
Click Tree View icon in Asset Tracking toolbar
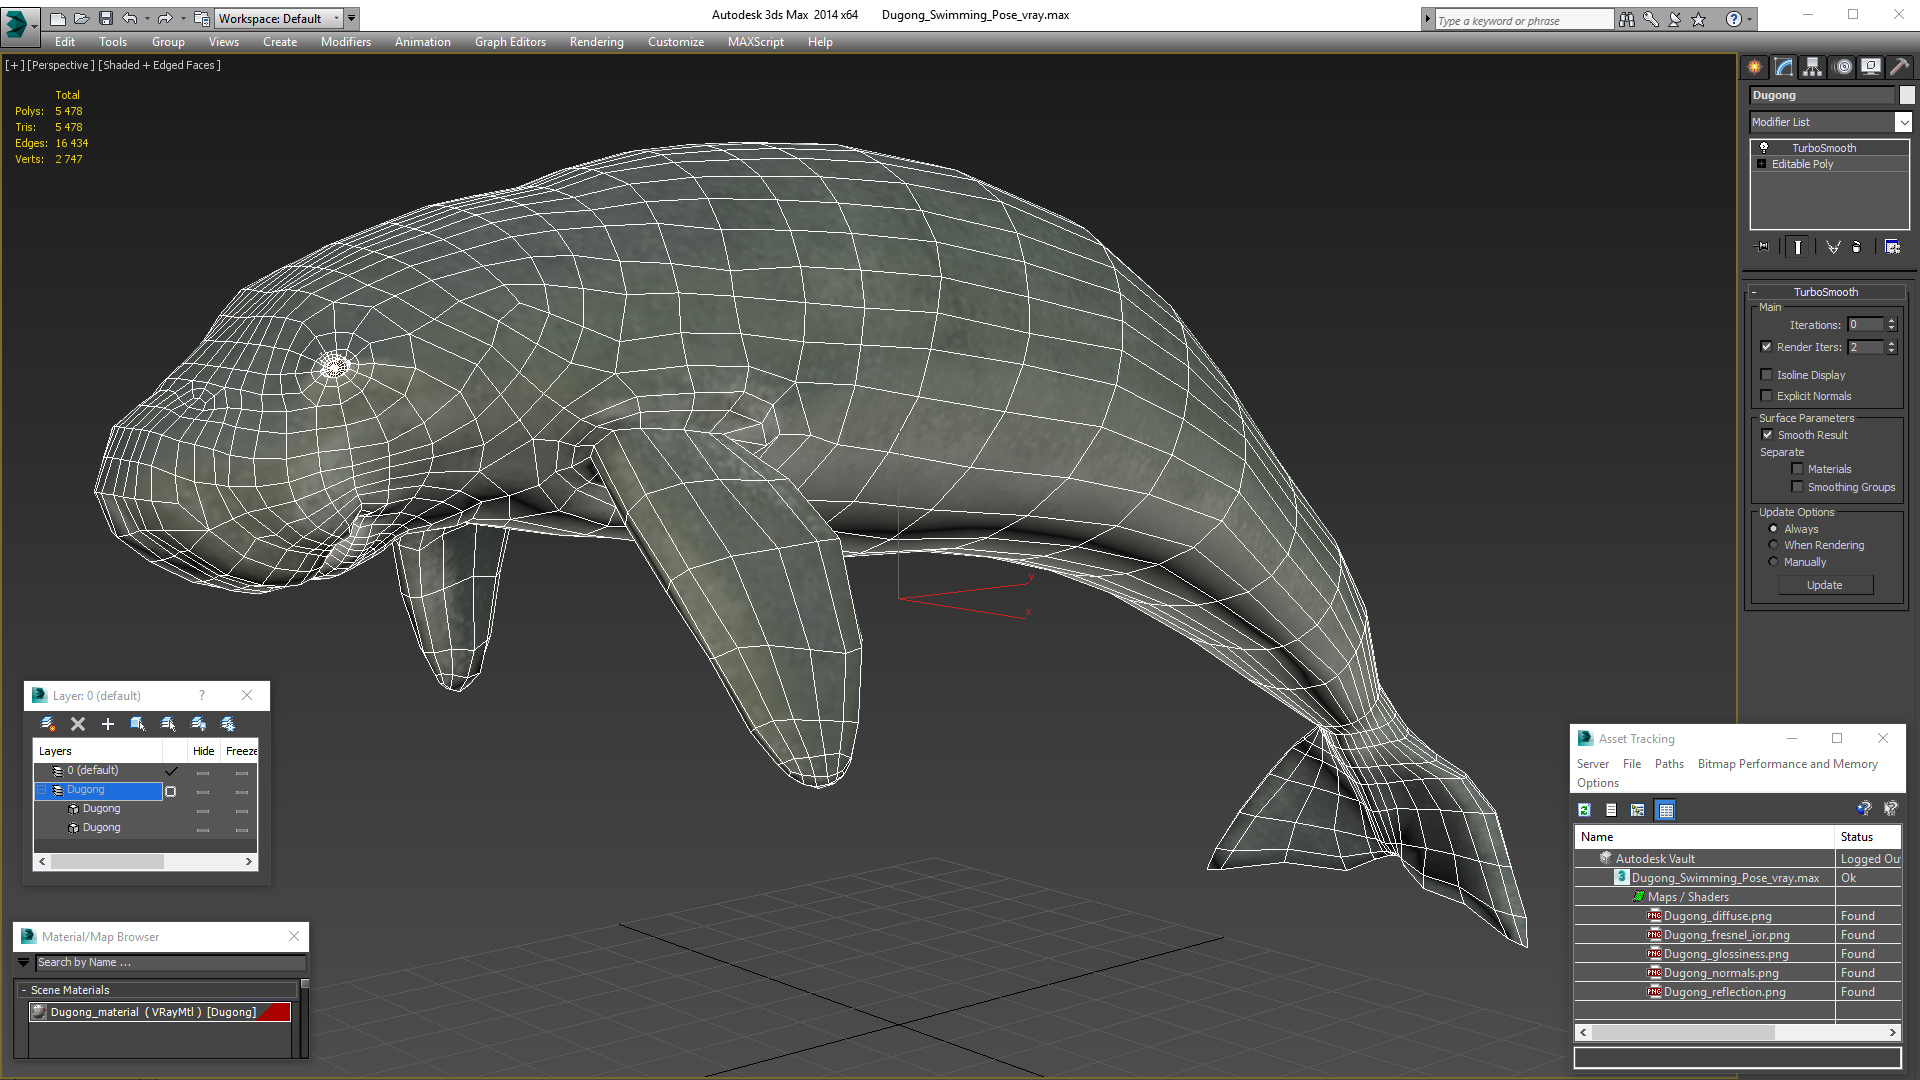tap(1637, 810)
